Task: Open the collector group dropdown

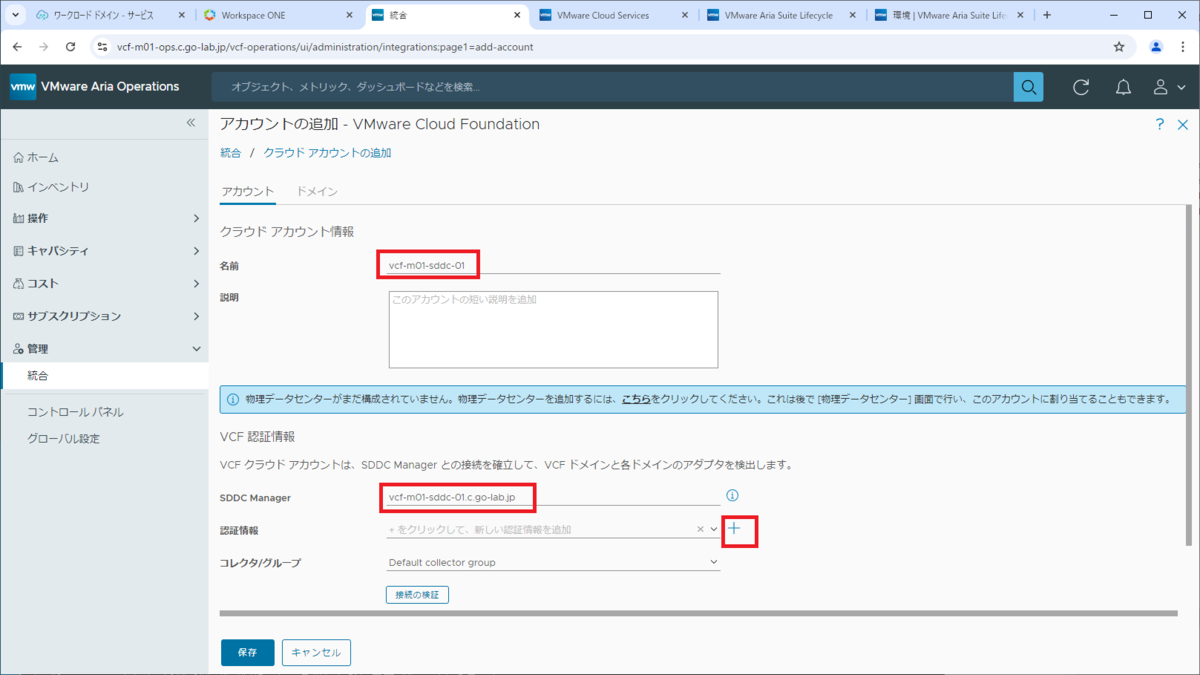Action: 553,562
